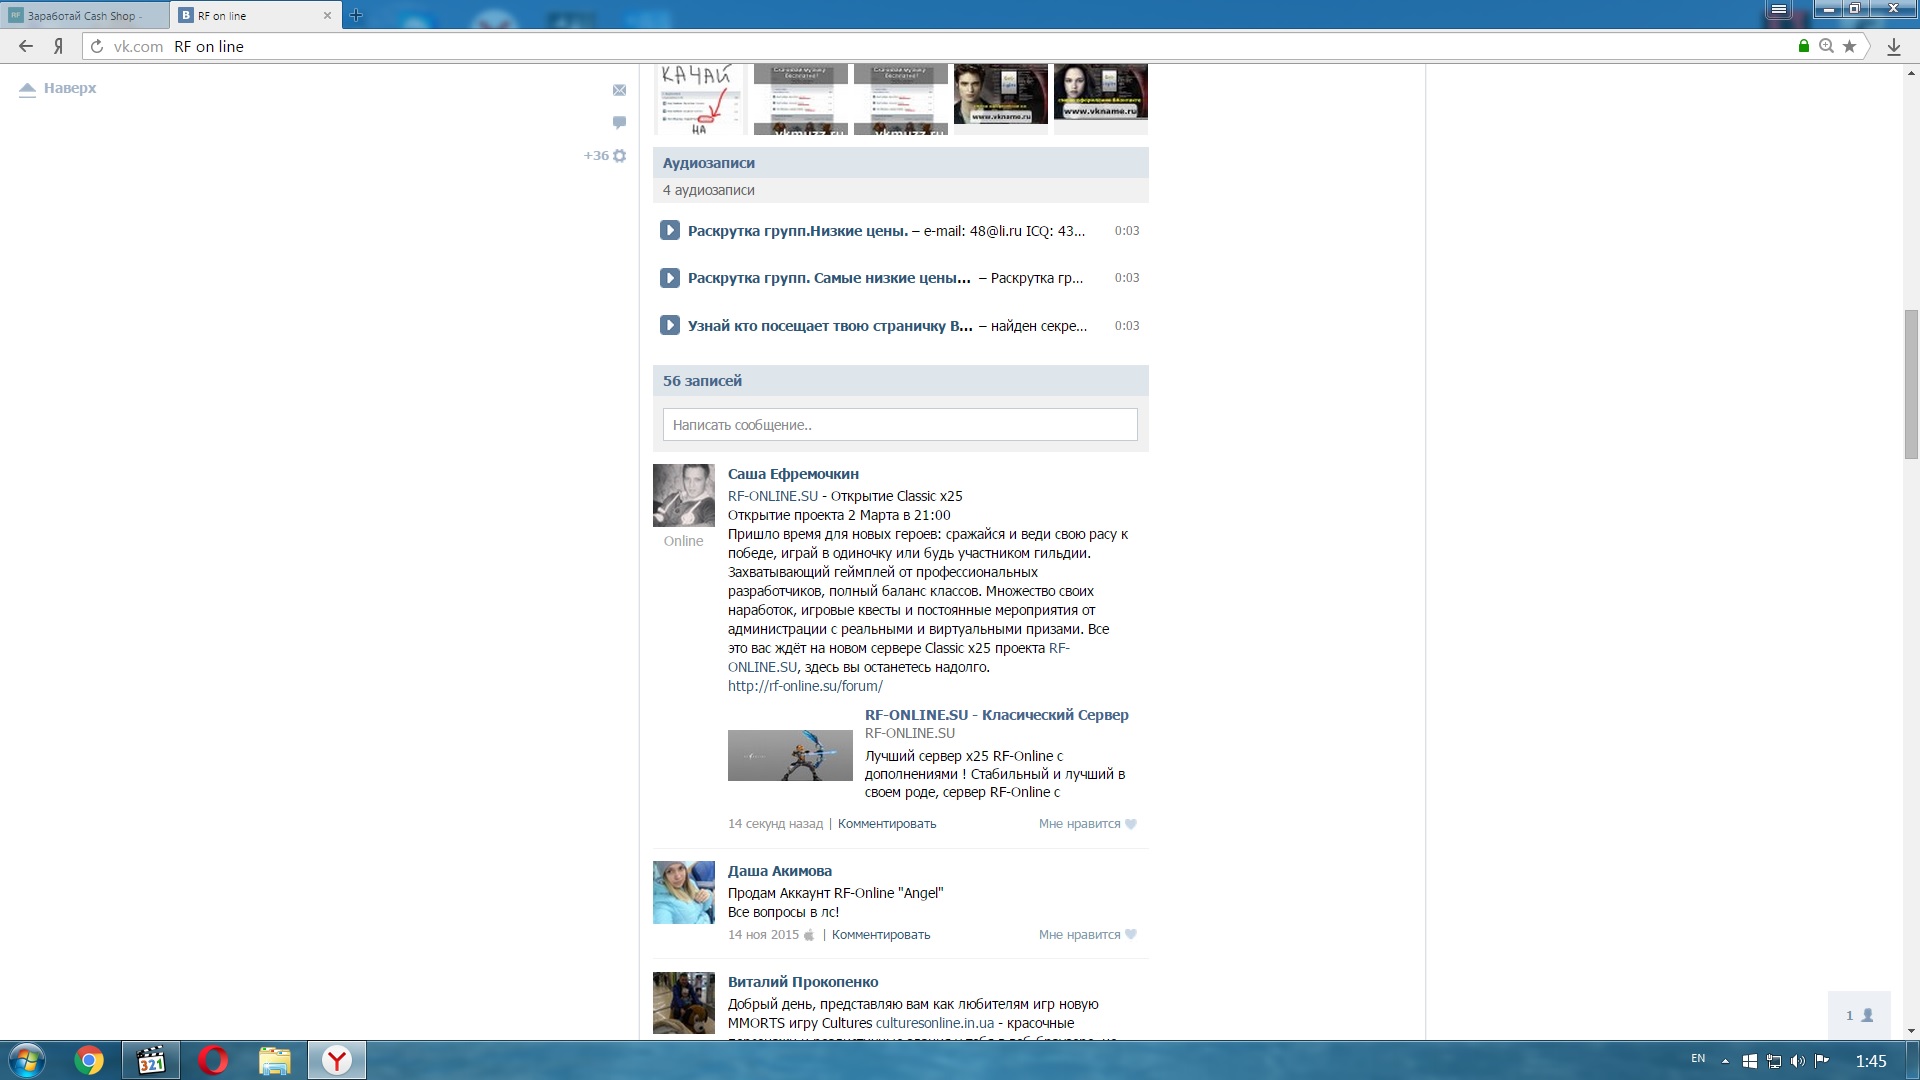The width and height of the screenshot is (1920, 1080).
Task: Open 'RF-ONLINE.SU - Класический Сервер' link title
Action: (x=996, y=715)
